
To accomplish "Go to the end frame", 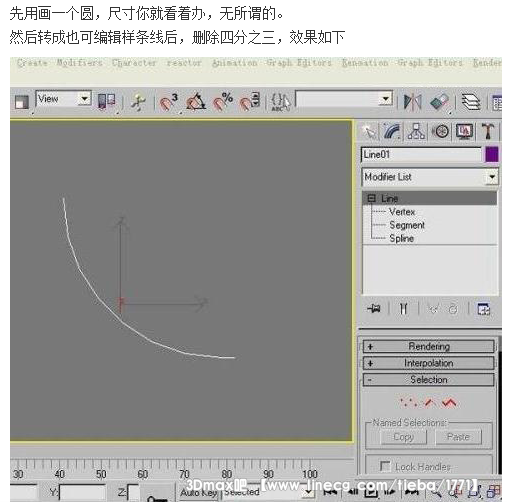I will (x=413, y=492).
